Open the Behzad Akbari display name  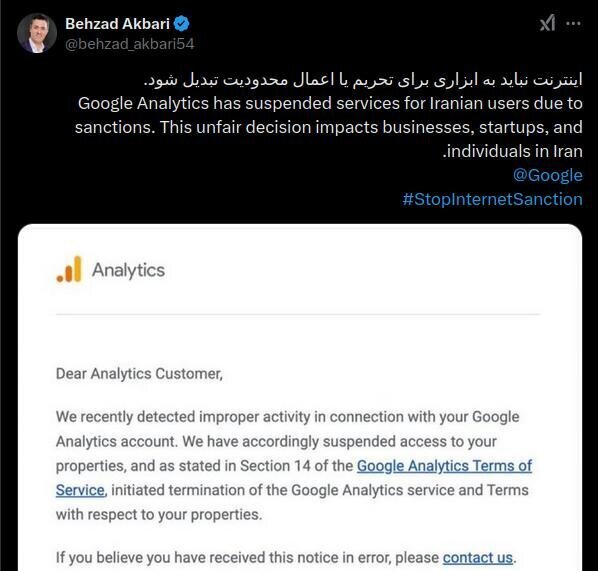coord(117,24)
